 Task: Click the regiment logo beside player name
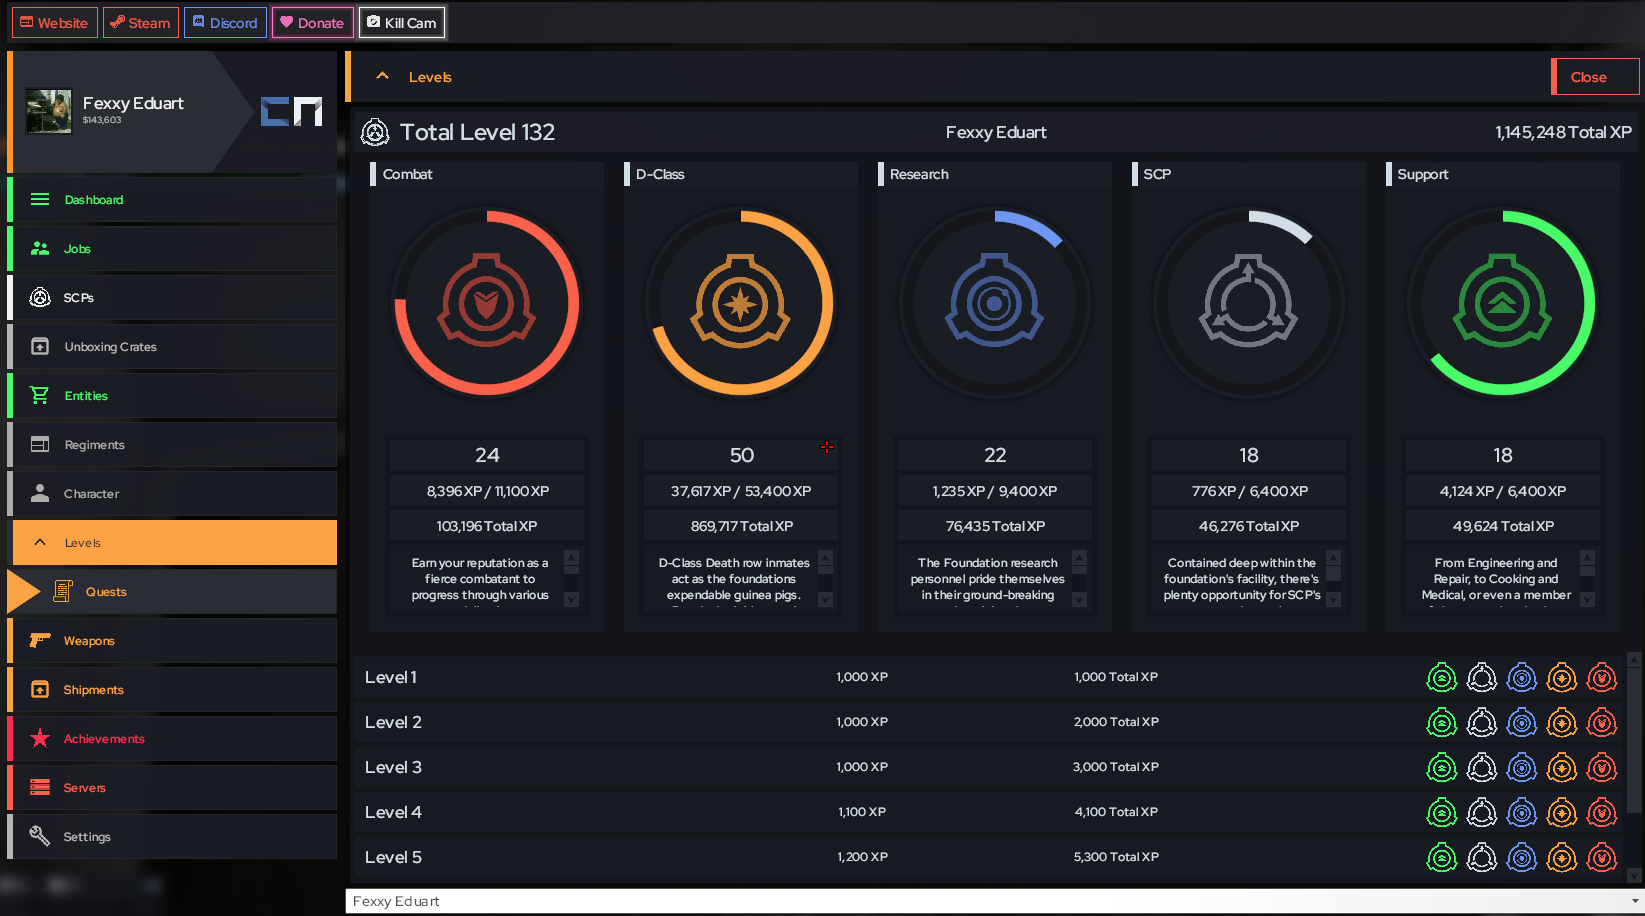pos(292,111)
